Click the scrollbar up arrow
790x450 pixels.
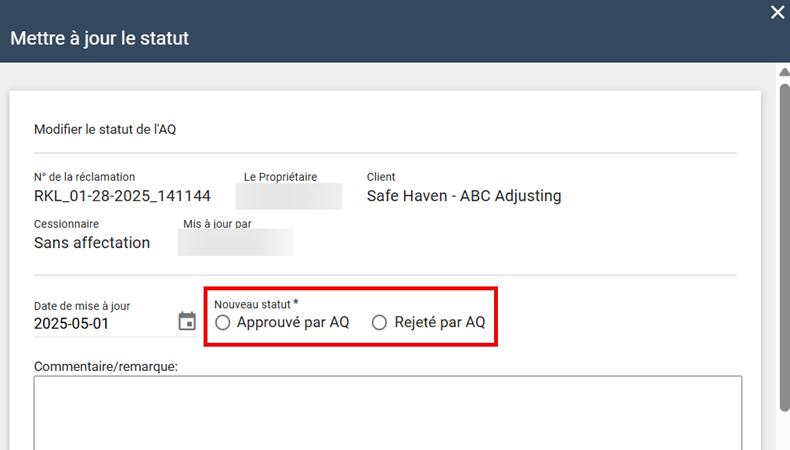coord(784,73)
